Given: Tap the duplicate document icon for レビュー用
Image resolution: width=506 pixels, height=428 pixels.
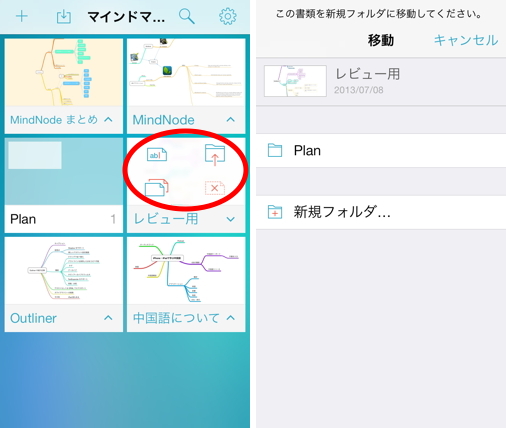Looking at the screenshot, I should point(156,188).
